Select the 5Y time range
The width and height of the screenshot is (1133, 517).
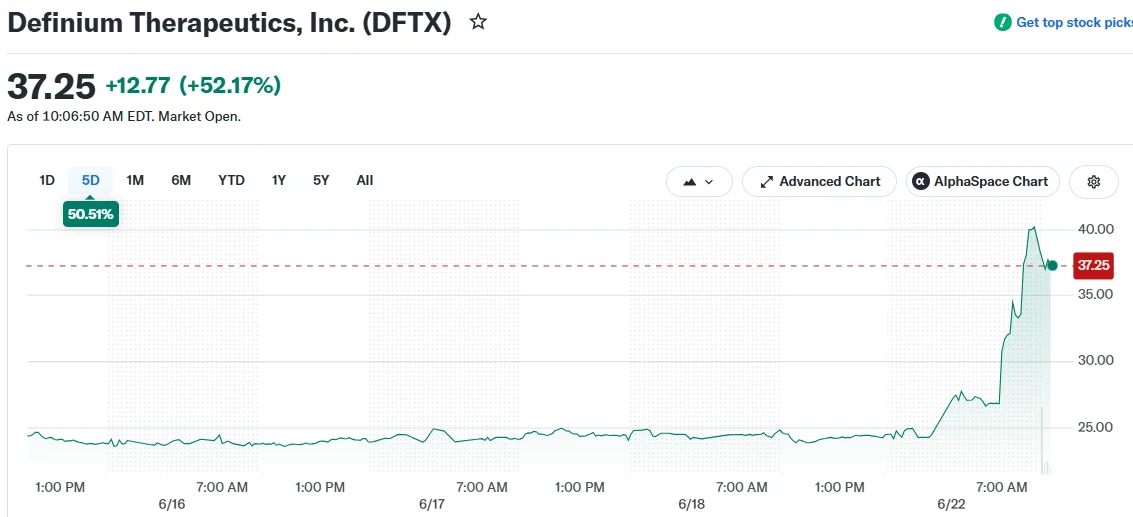[321, 180]
